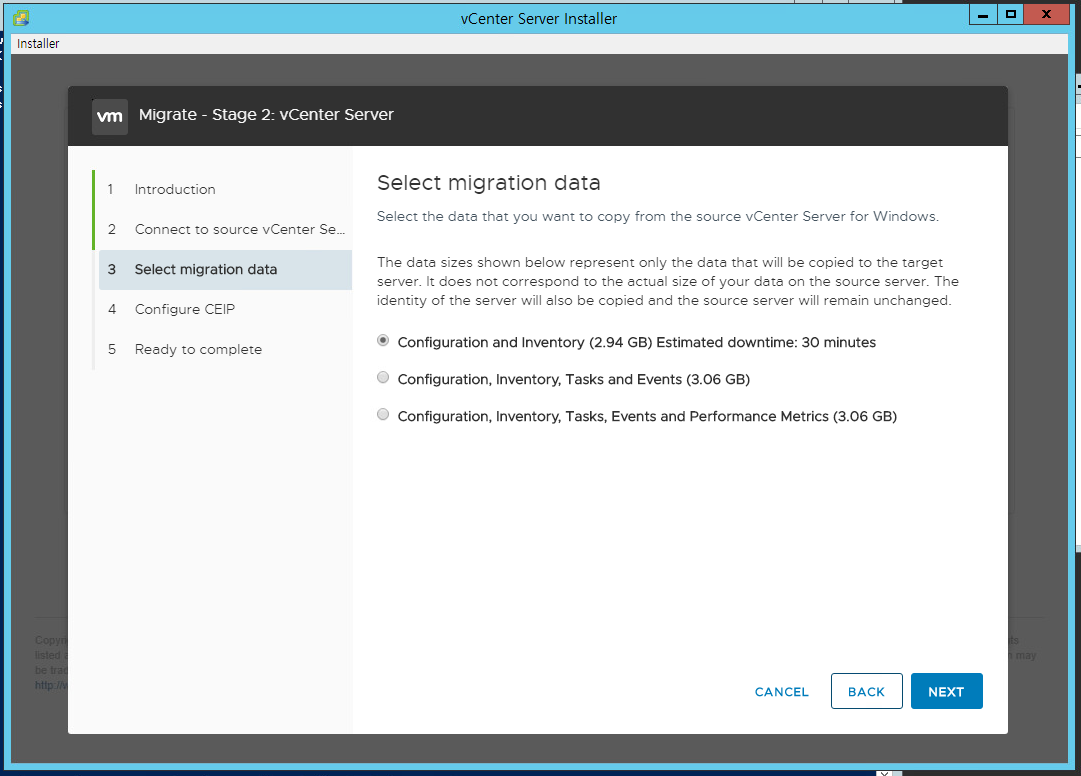
Task: Go BACK to previous step
Action: pos(867,691)
